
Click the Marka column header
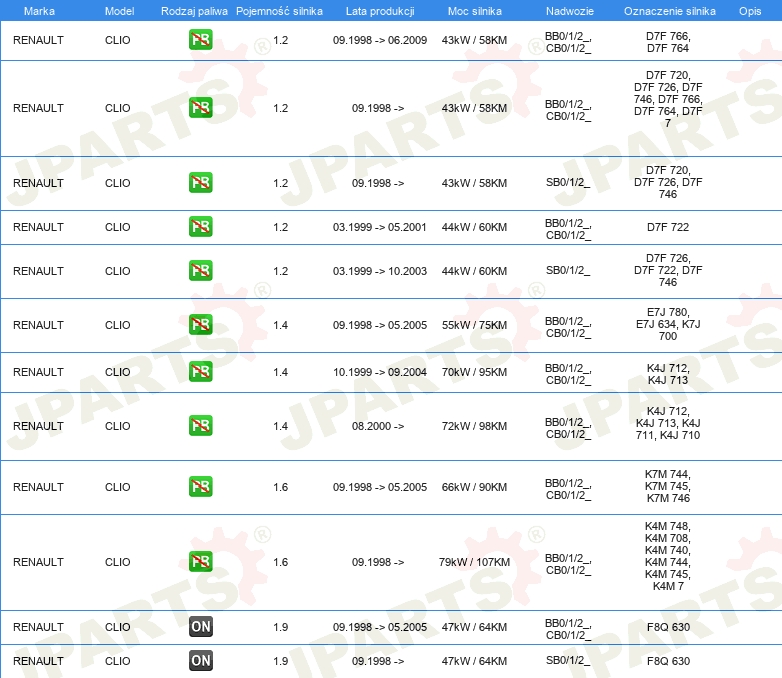click(38, 11)
